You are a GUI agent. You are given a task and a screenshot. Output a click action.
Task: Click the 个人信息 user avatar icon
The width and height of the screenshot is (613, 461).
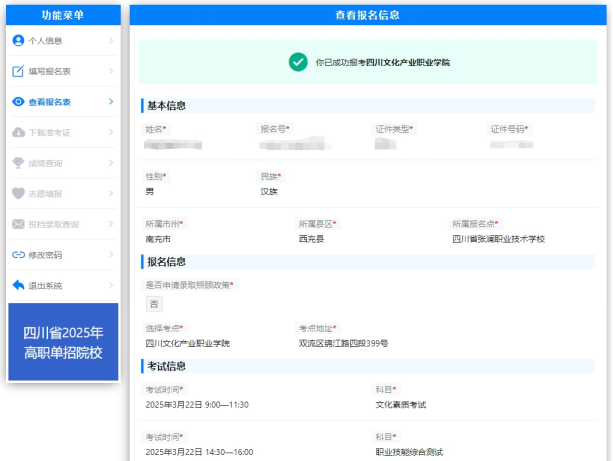pyautogui.click(x=18, y=40)
